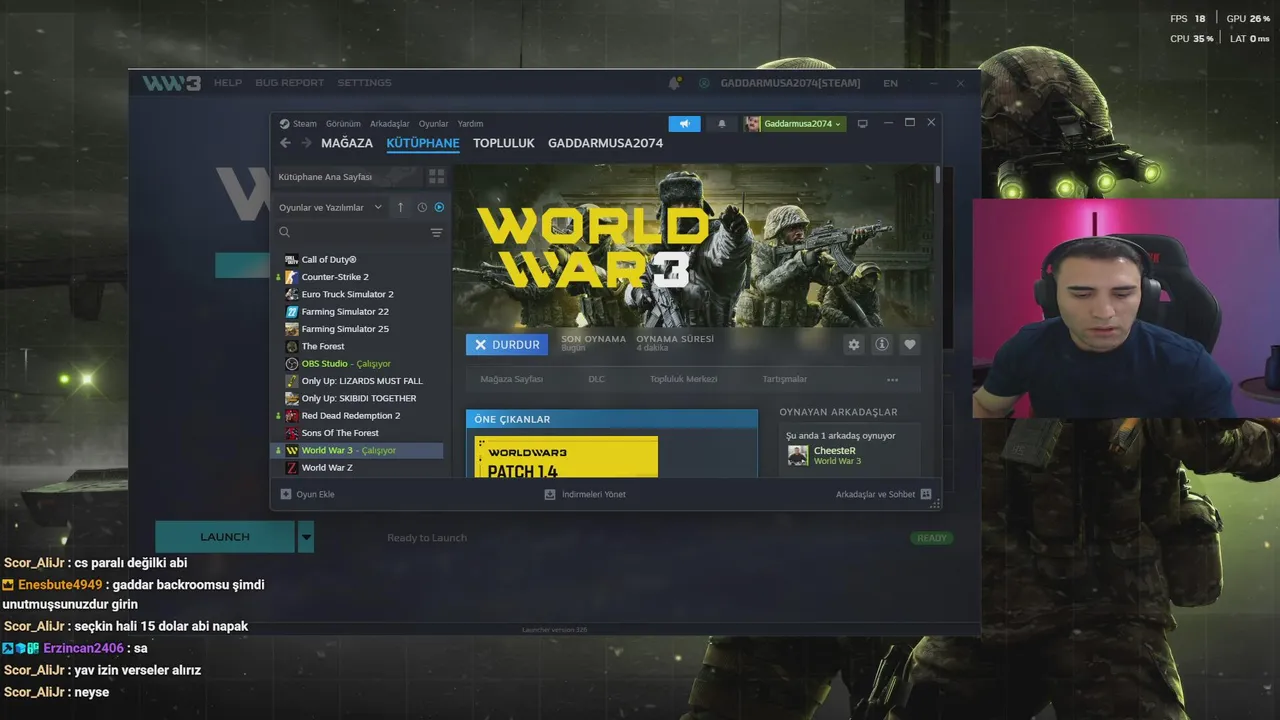
Task: Click the Counter-Strike 2 game icon
Action: click(291, 277)
